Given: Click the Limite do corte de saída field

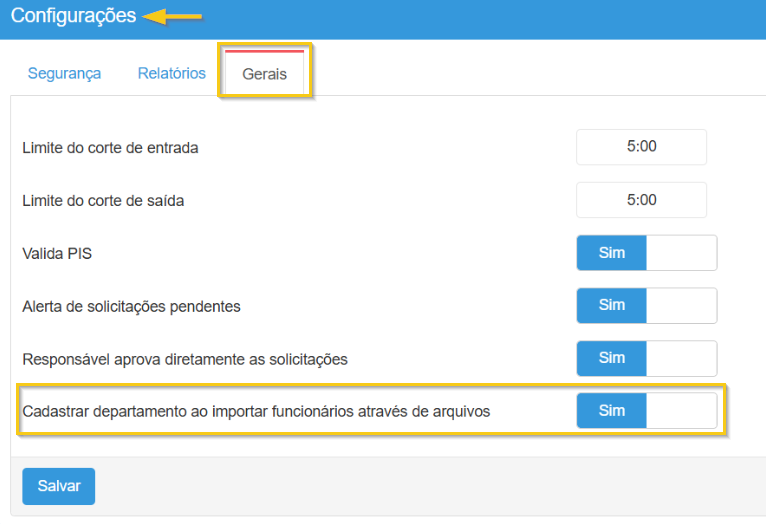Looking at the screenshot, I should 641,200.
